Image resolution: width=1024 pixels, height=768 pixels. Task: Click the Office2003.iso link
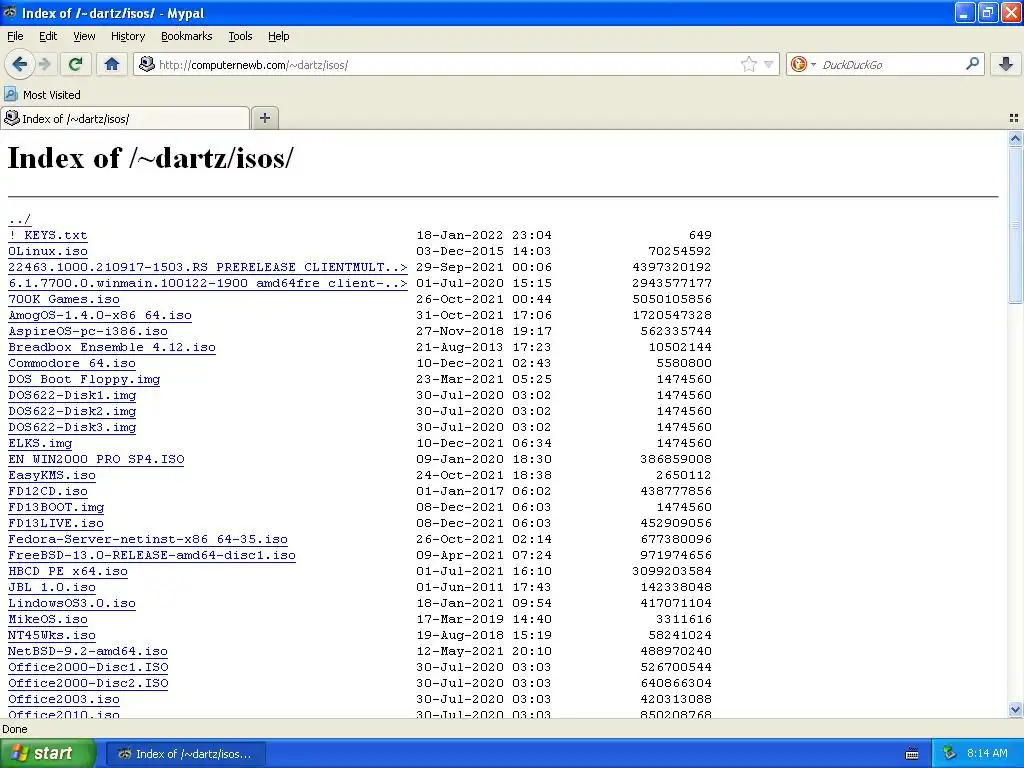click(x=64, y=699)
